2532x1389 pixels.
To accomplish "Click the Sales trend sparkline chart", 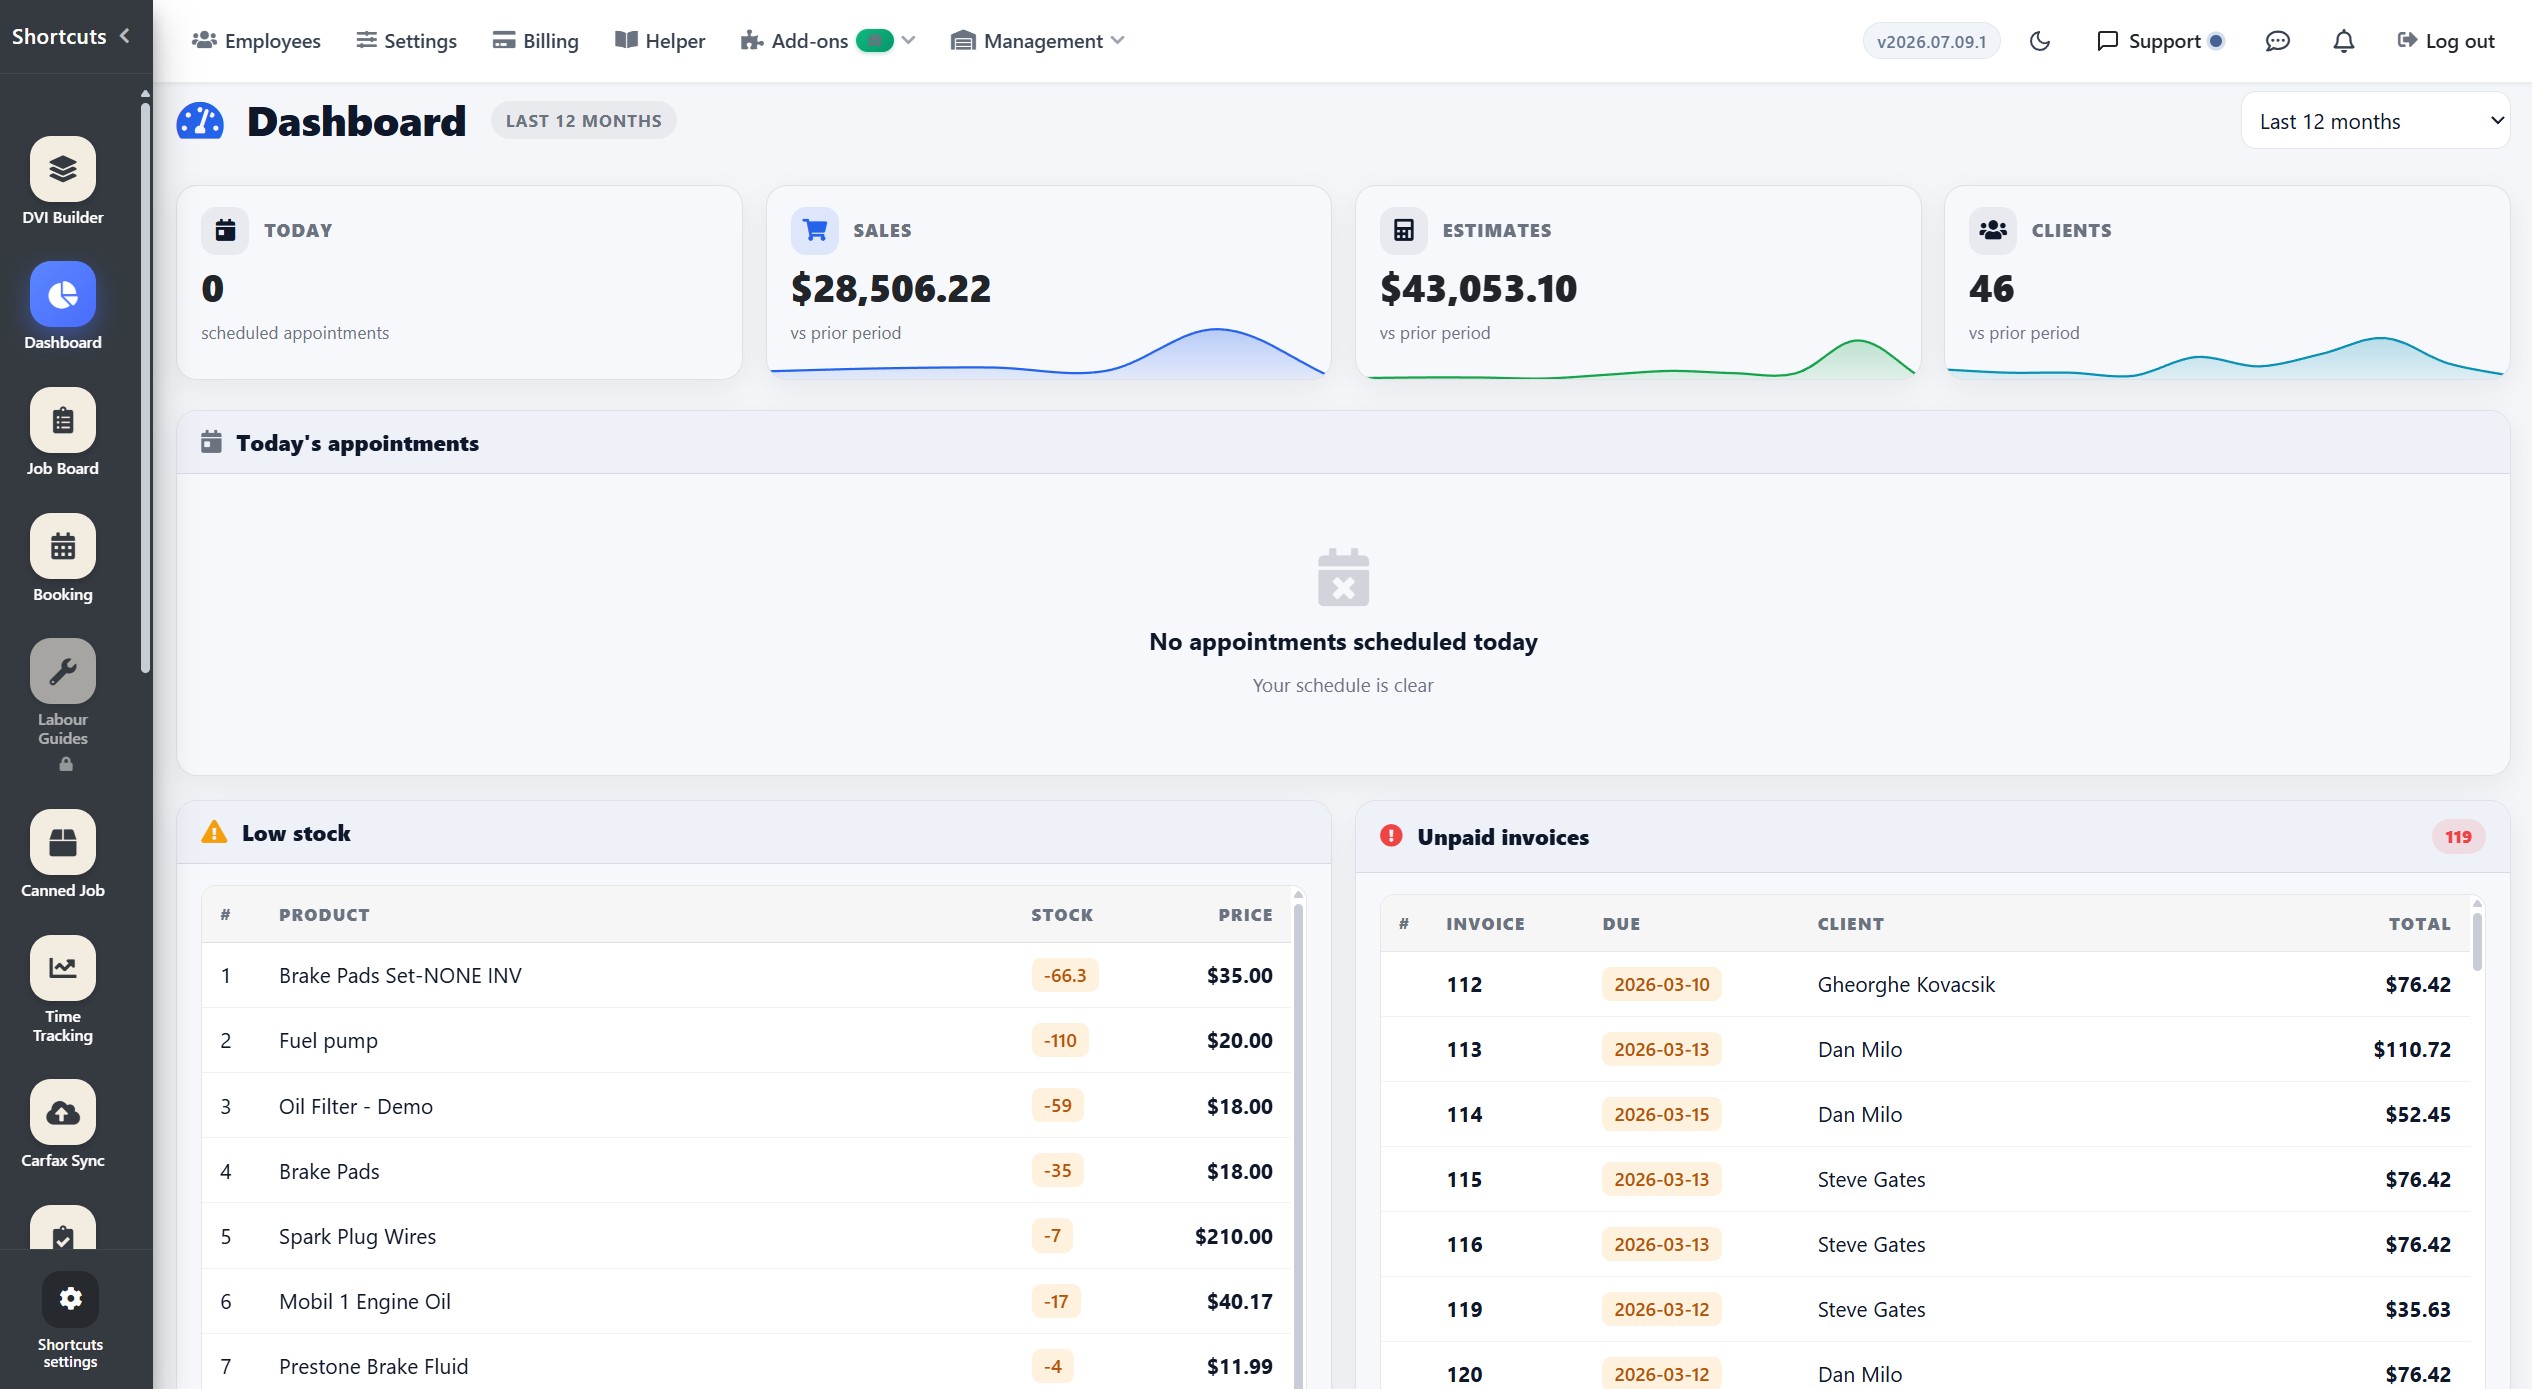I will [1047, 352].
